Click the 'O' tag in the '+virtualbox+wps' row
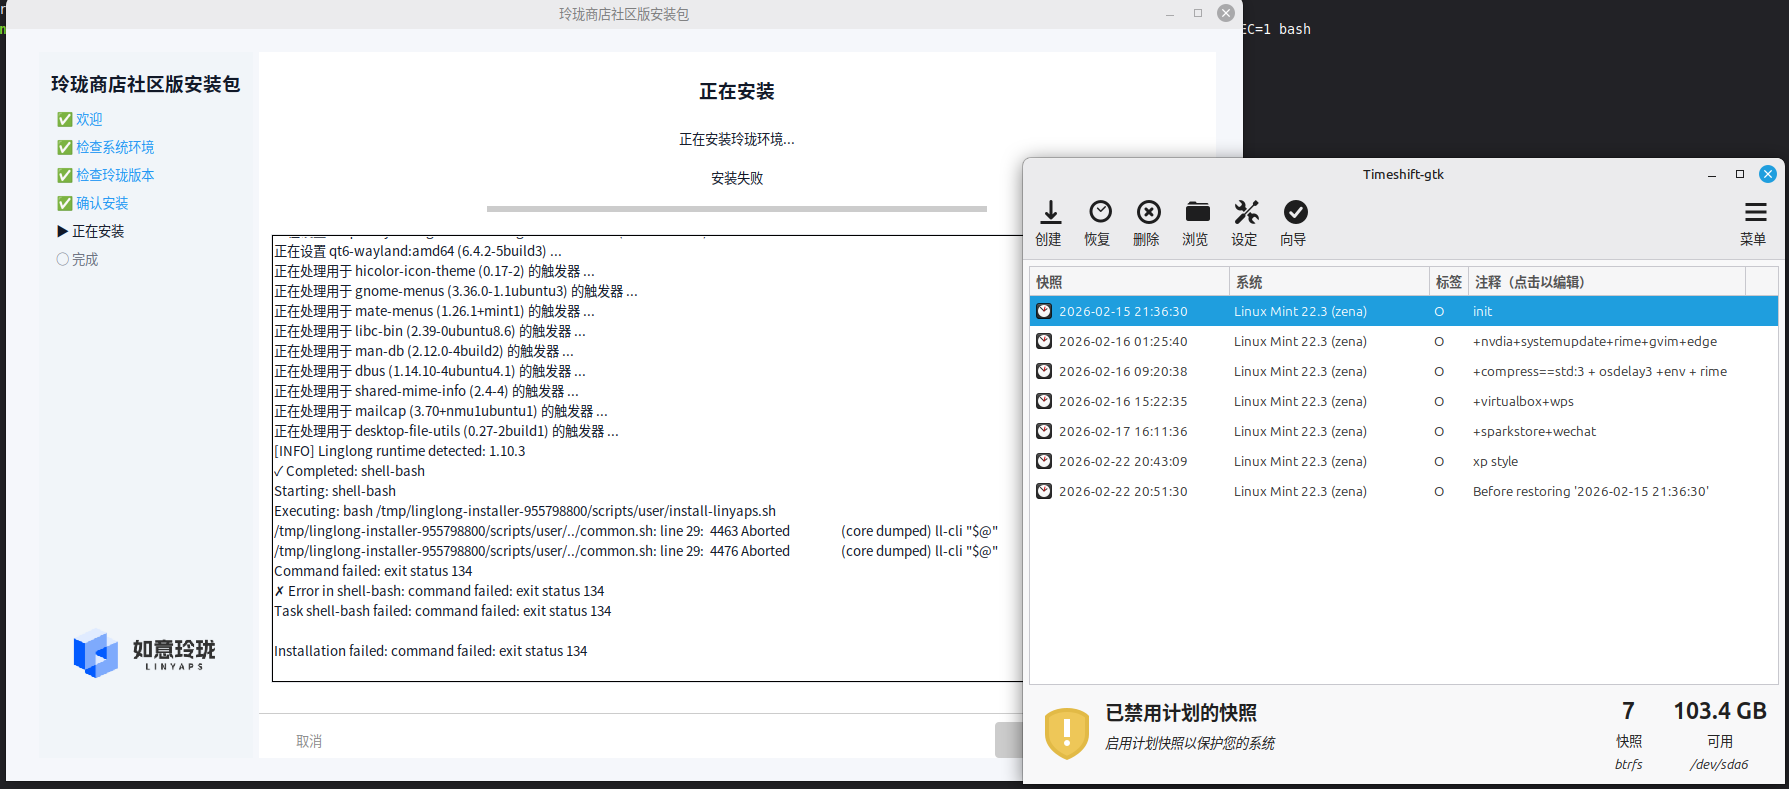The height and width of the screenshot is (789, 1789). [x=1439, y=401]
